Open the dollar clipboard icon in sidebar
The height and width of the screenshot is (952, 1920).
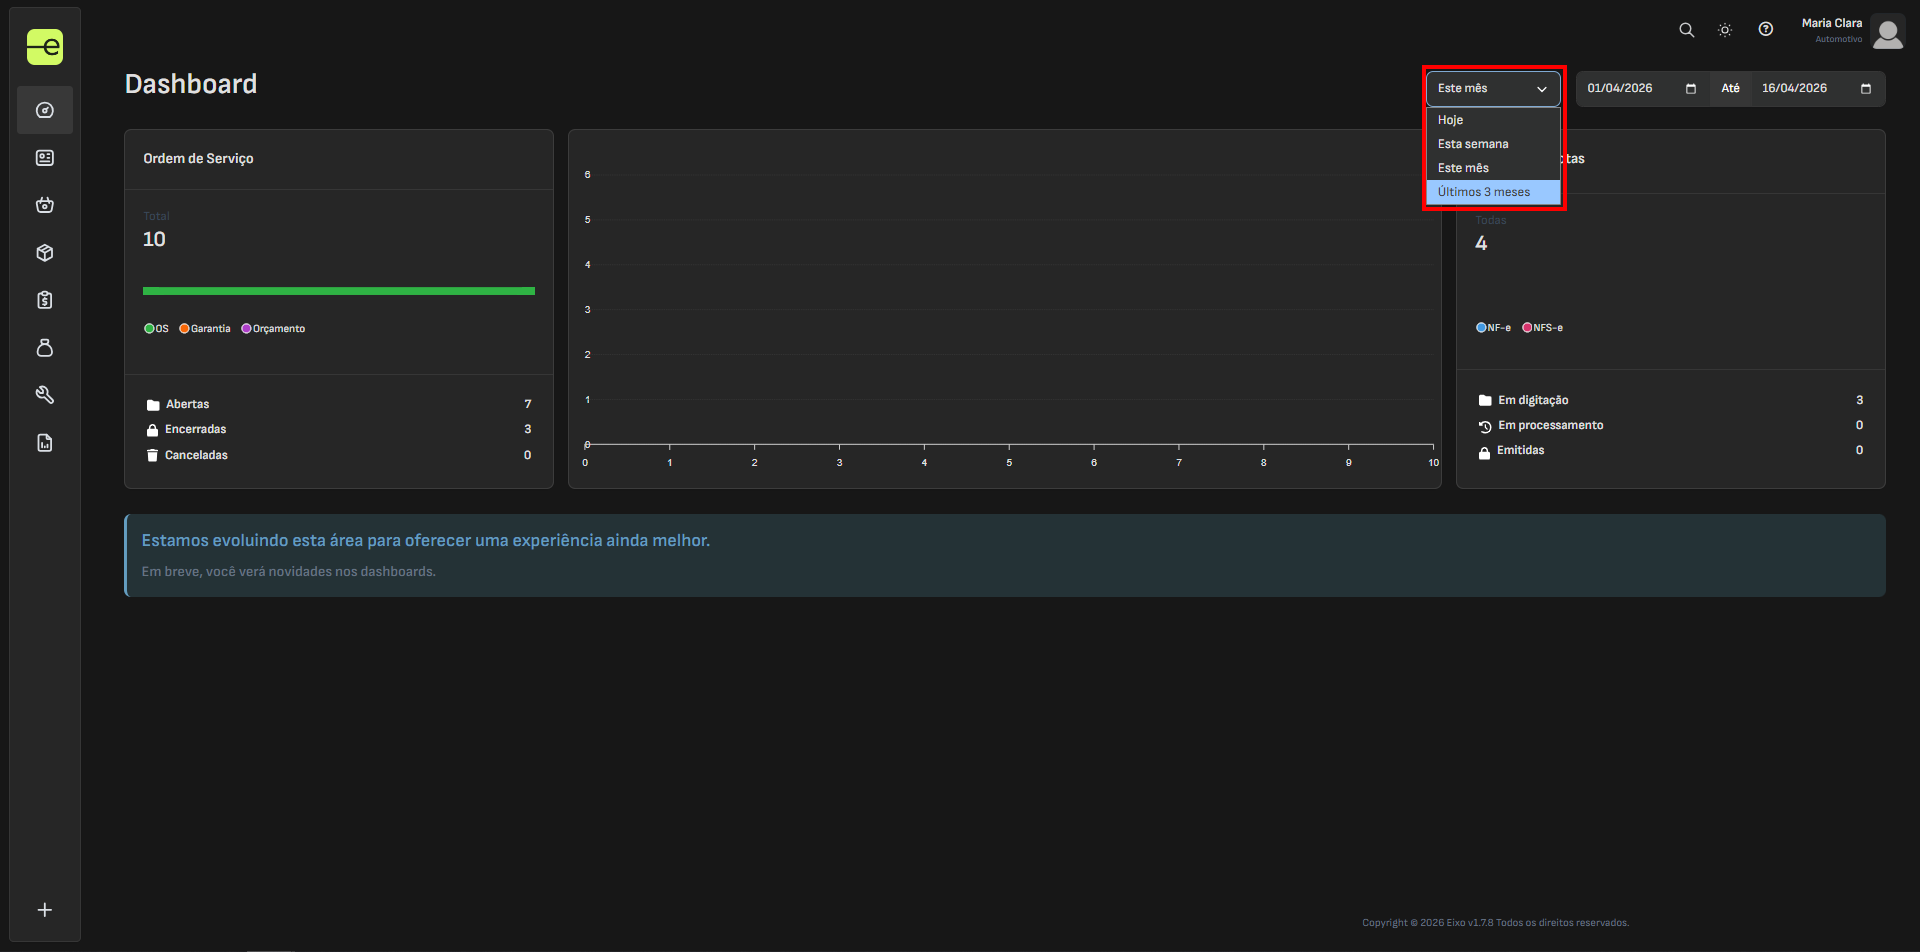click(45, 300)
